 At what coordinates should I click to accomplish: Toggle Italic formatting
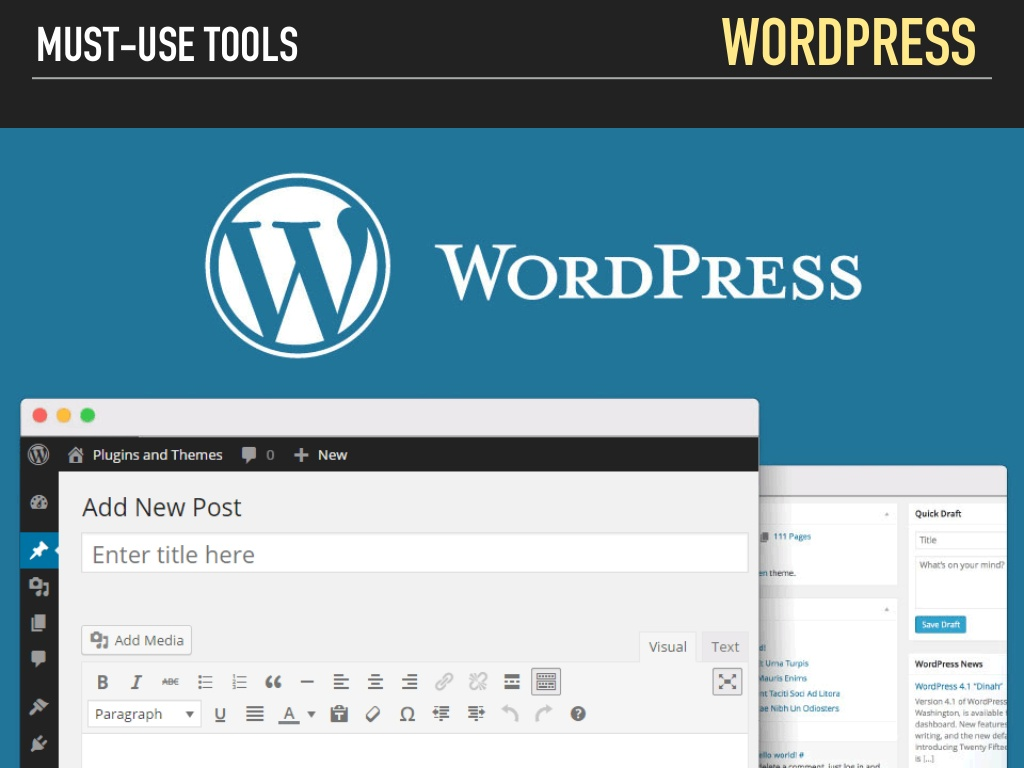click(x=136, y=682)
